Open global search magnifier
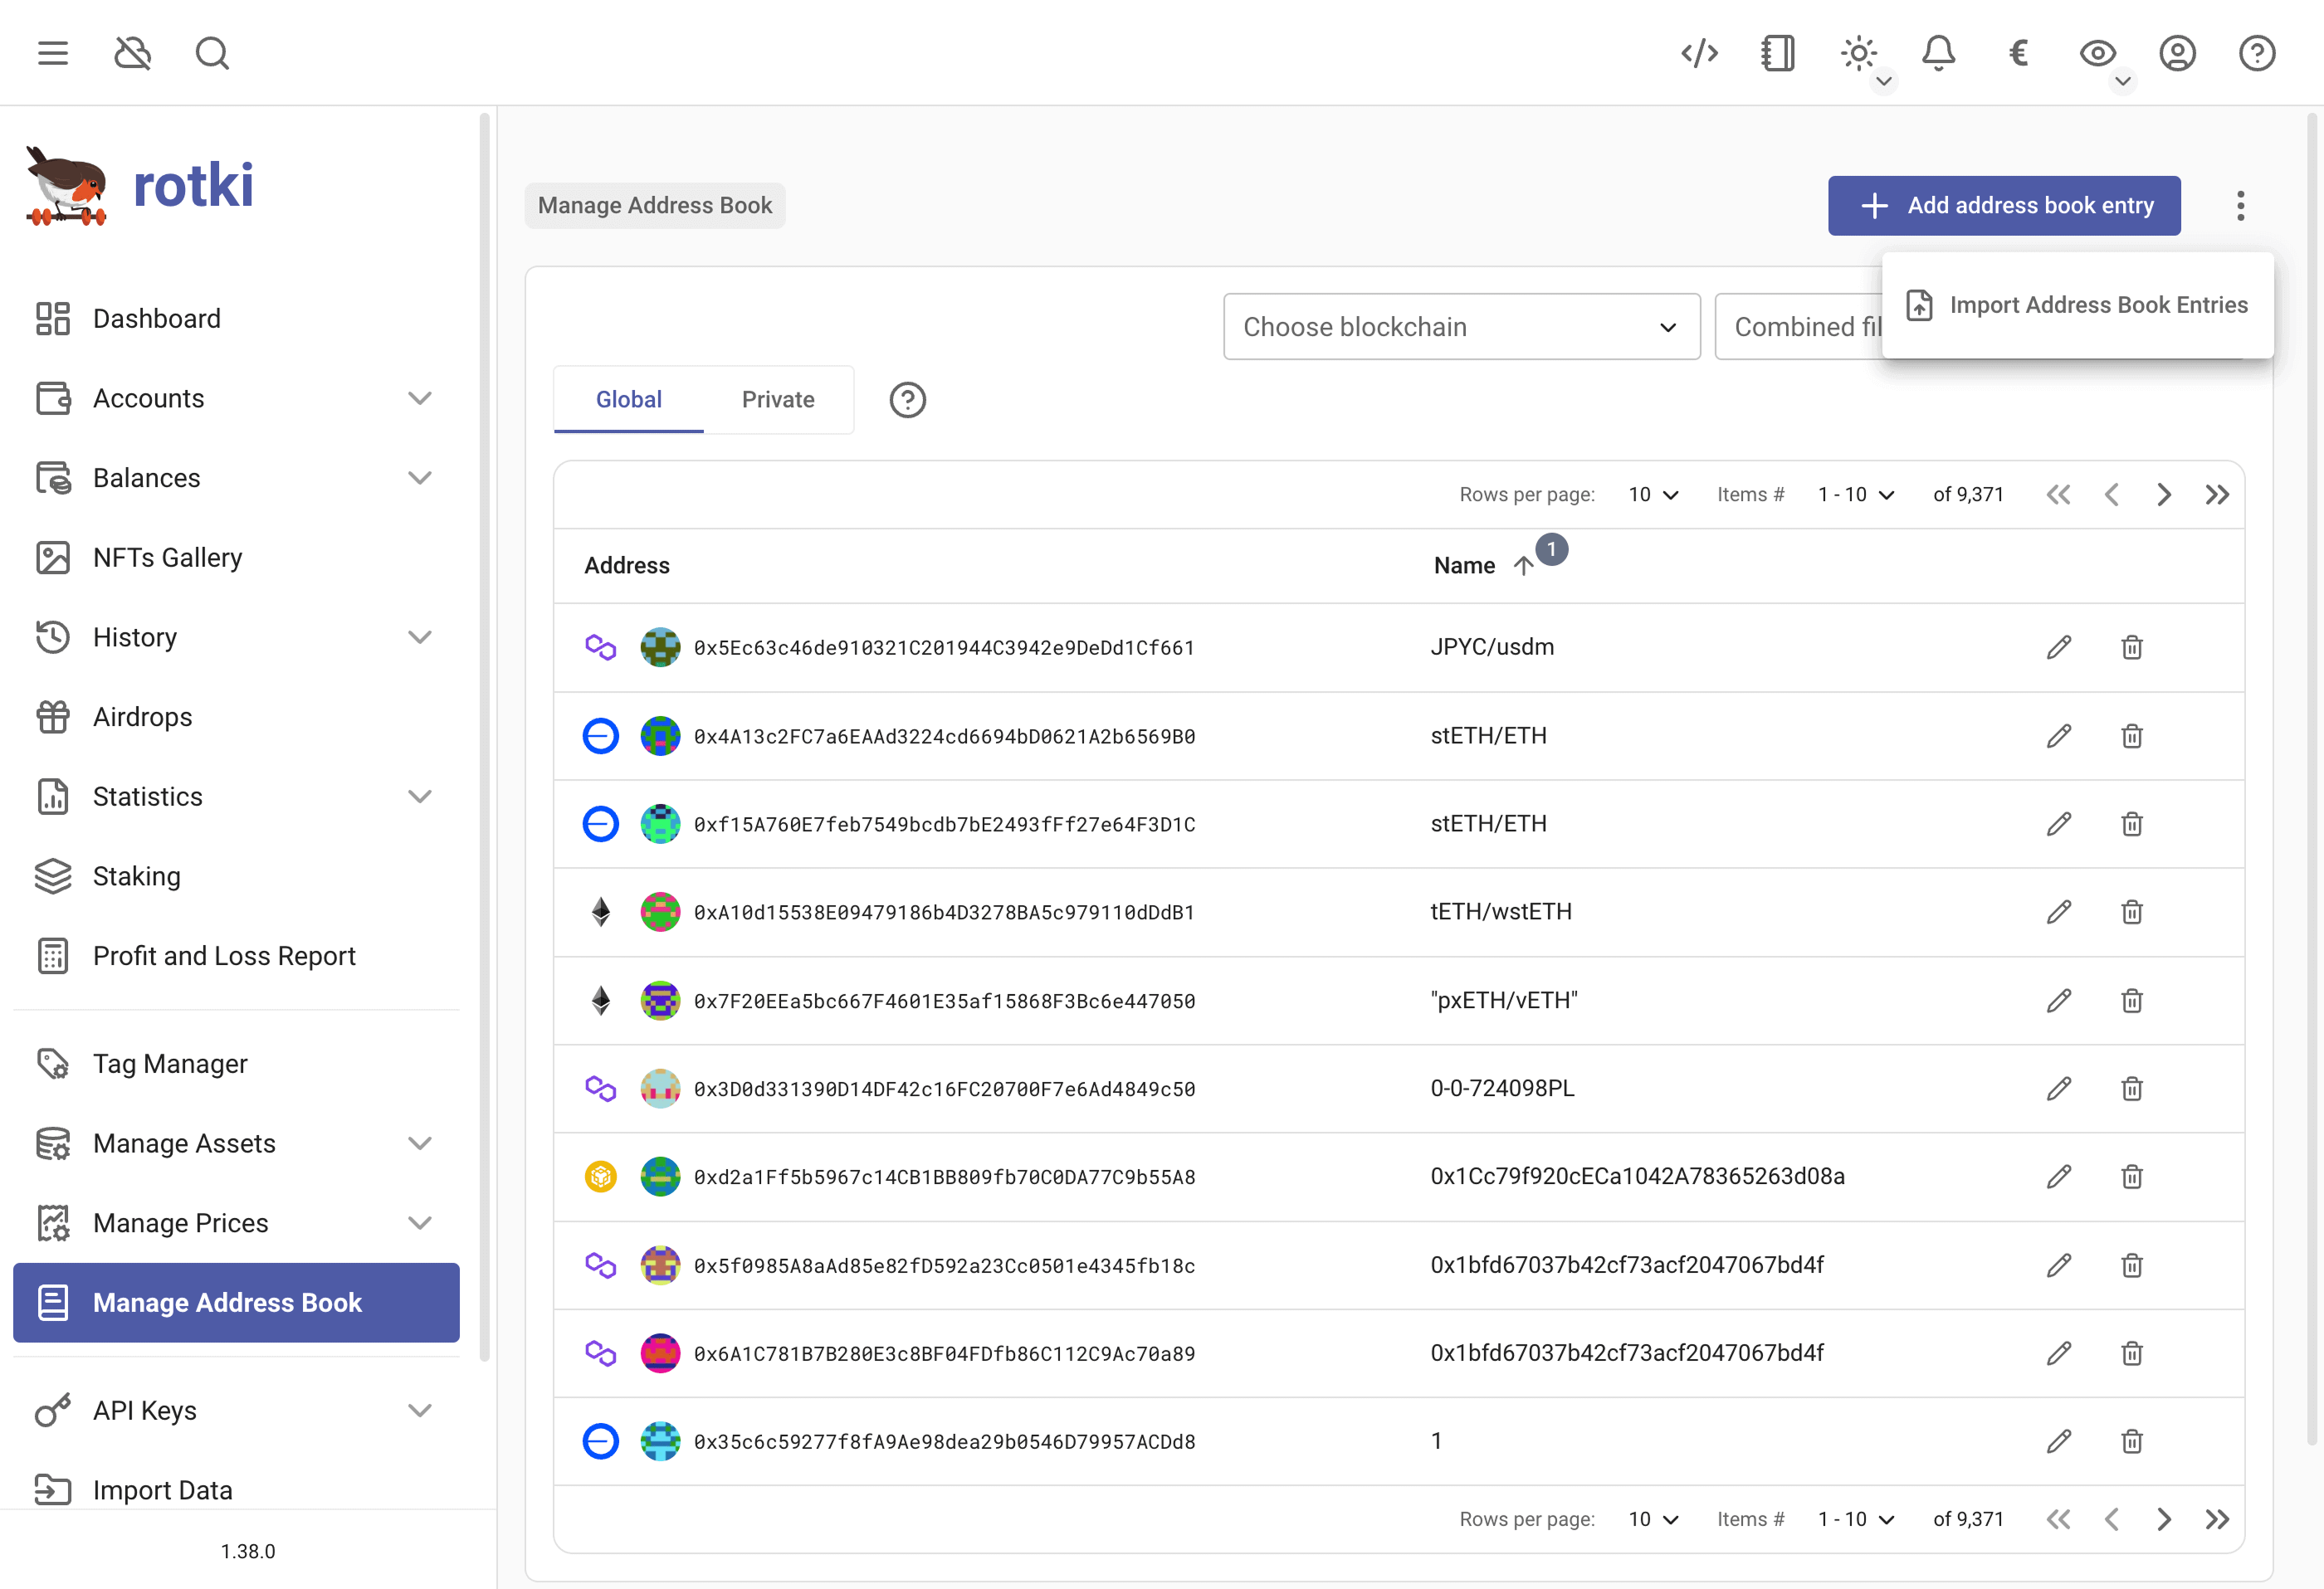The height and width of the screenshot is (1589, 2324). [x=212, y=53]
